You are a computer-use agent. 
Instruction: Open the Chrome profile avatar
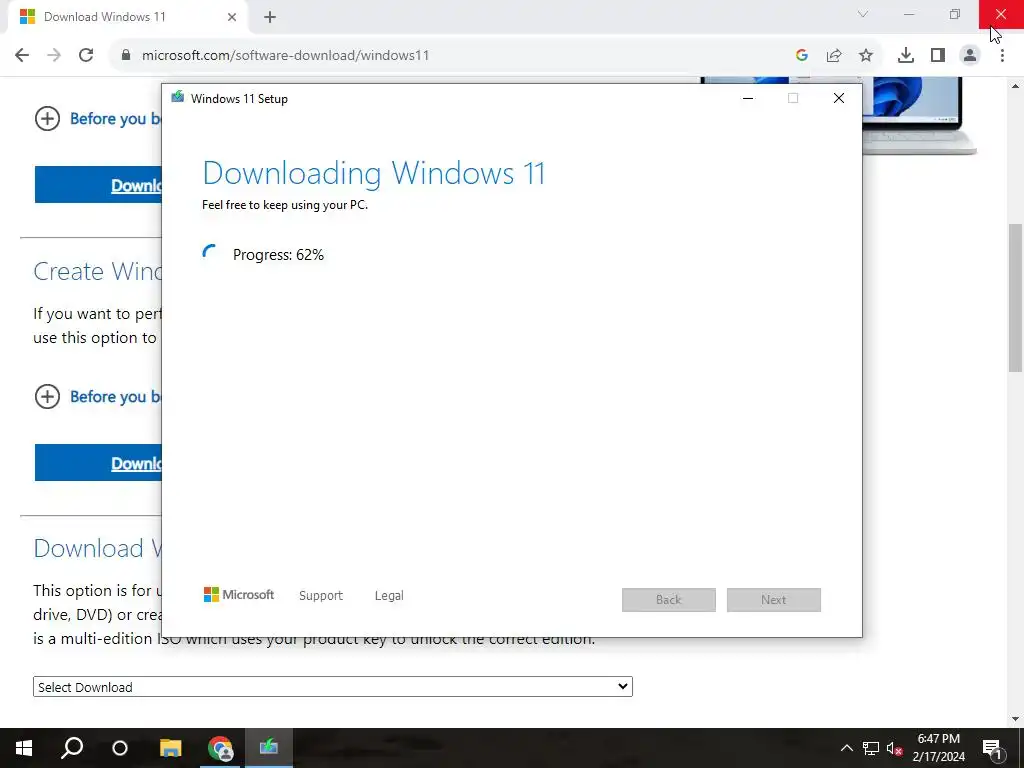point(970,56)
